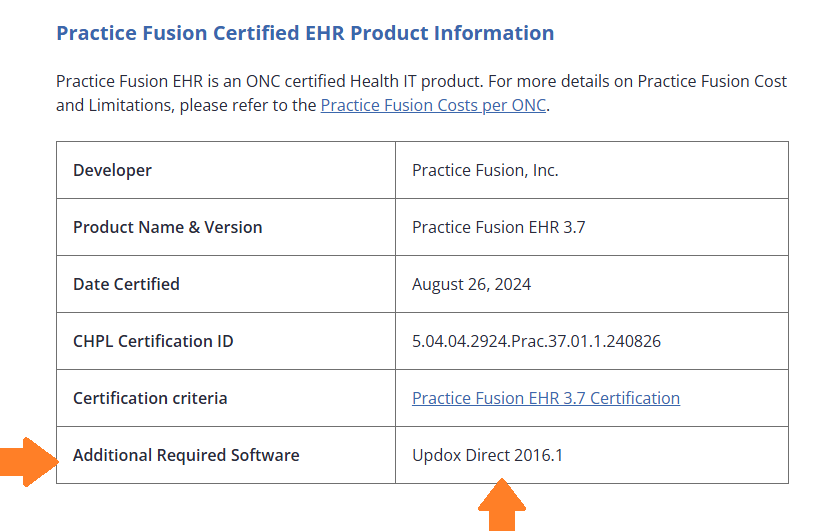Click the Practice Fusion EHR 3.7 value cell

point(498,227)
